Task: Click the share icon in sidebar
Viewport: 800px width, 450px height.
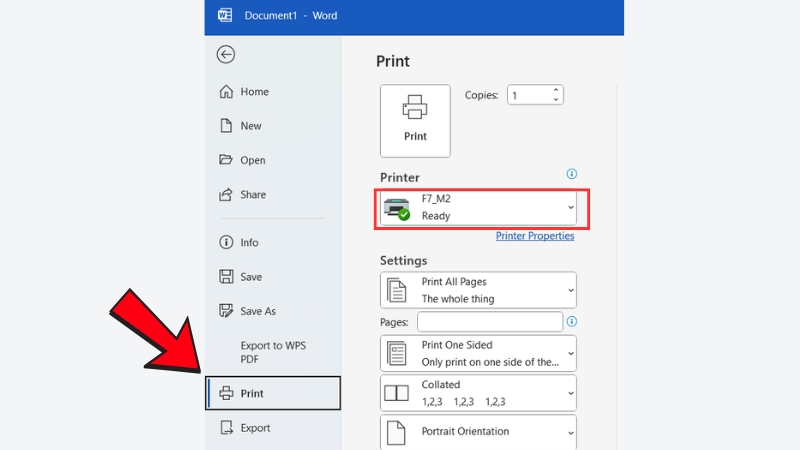Action: (x=226, y=194)
